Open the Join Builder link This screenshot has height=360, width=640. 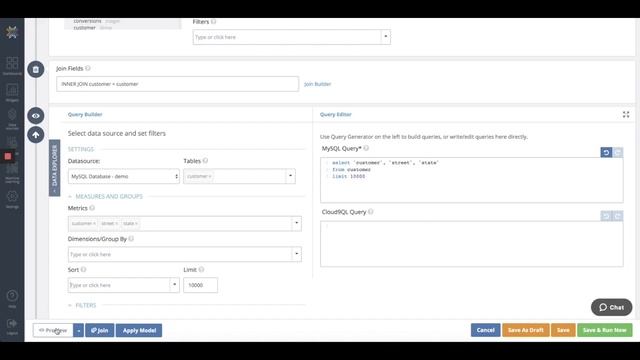(x=317, y=84)
